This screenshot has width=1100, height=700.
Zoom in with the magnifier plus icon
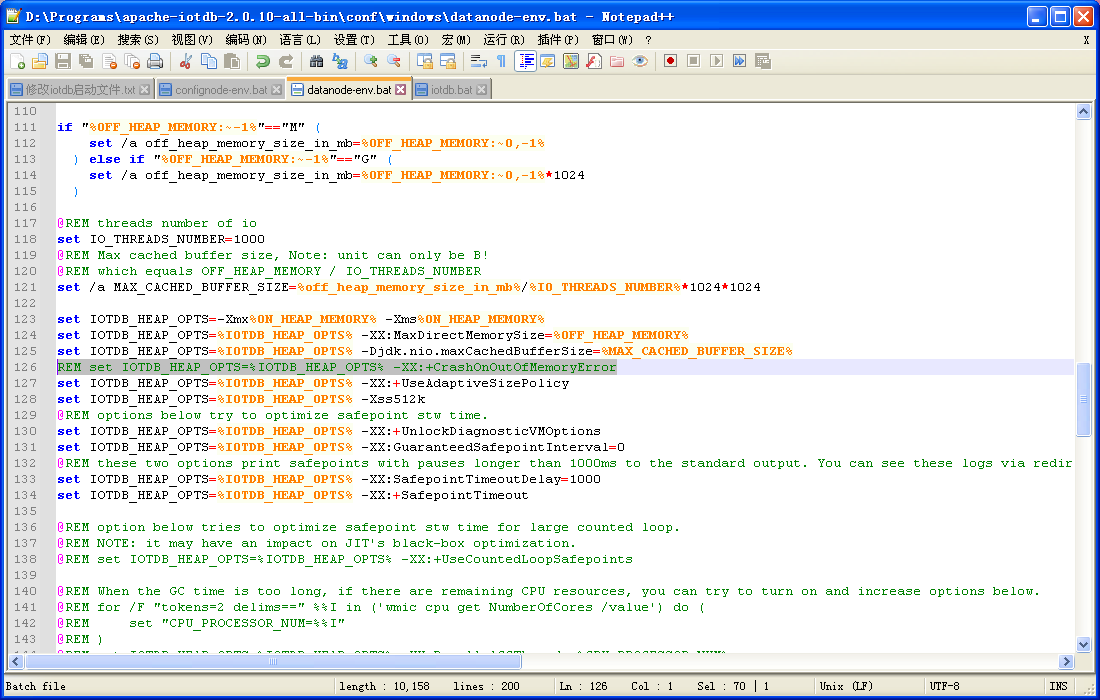370,62
